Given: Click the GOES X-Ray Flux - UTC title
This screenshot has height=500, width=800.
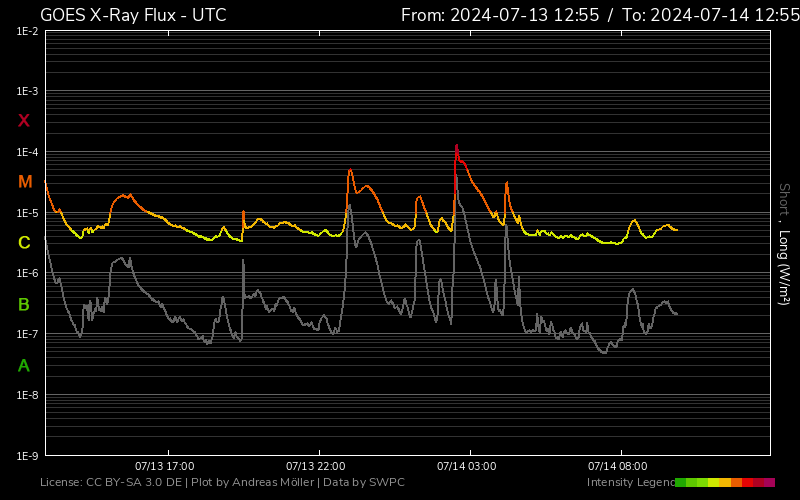Looking at the screenshot, I should [x=133, y=15].
